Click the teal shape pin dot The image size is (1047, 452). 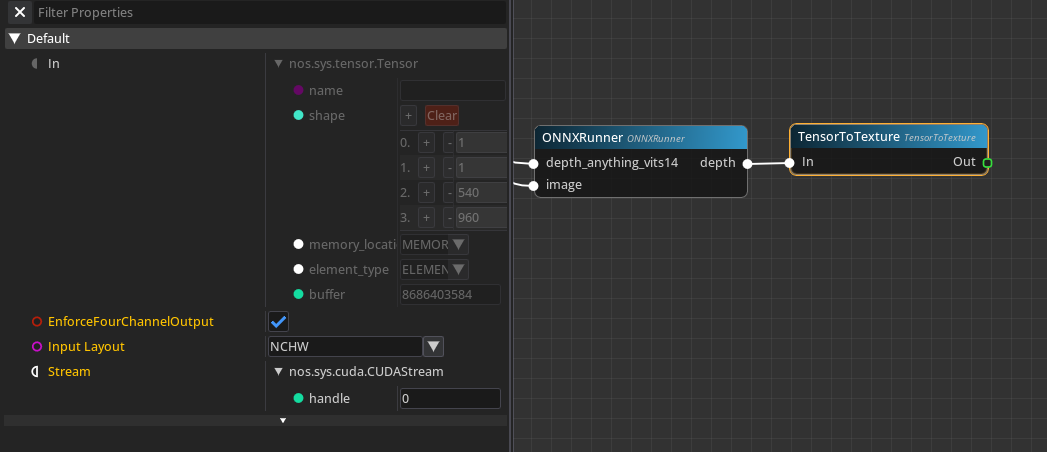[298, 116]
